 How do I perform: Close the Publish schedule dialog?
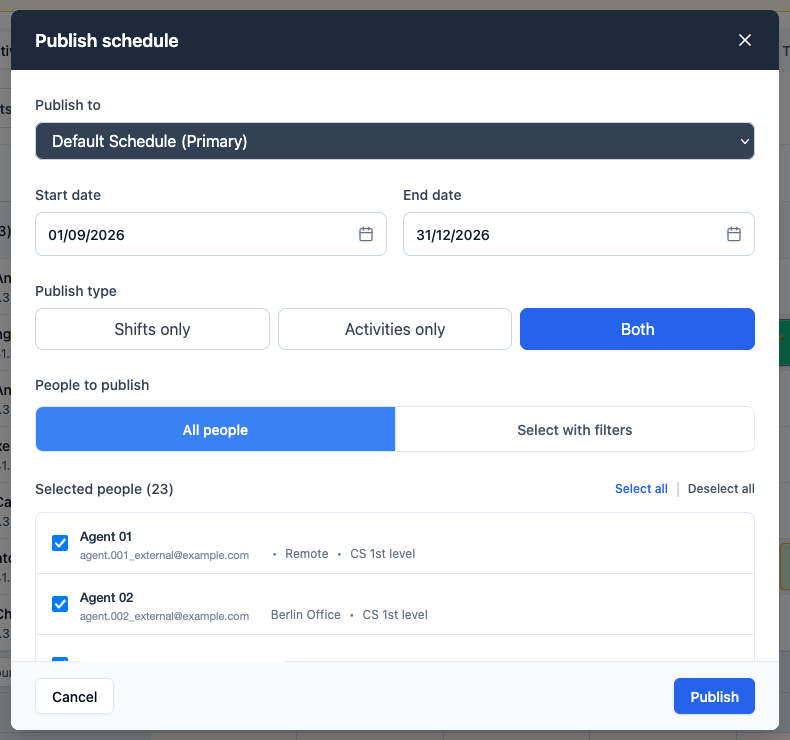(745, 40)
